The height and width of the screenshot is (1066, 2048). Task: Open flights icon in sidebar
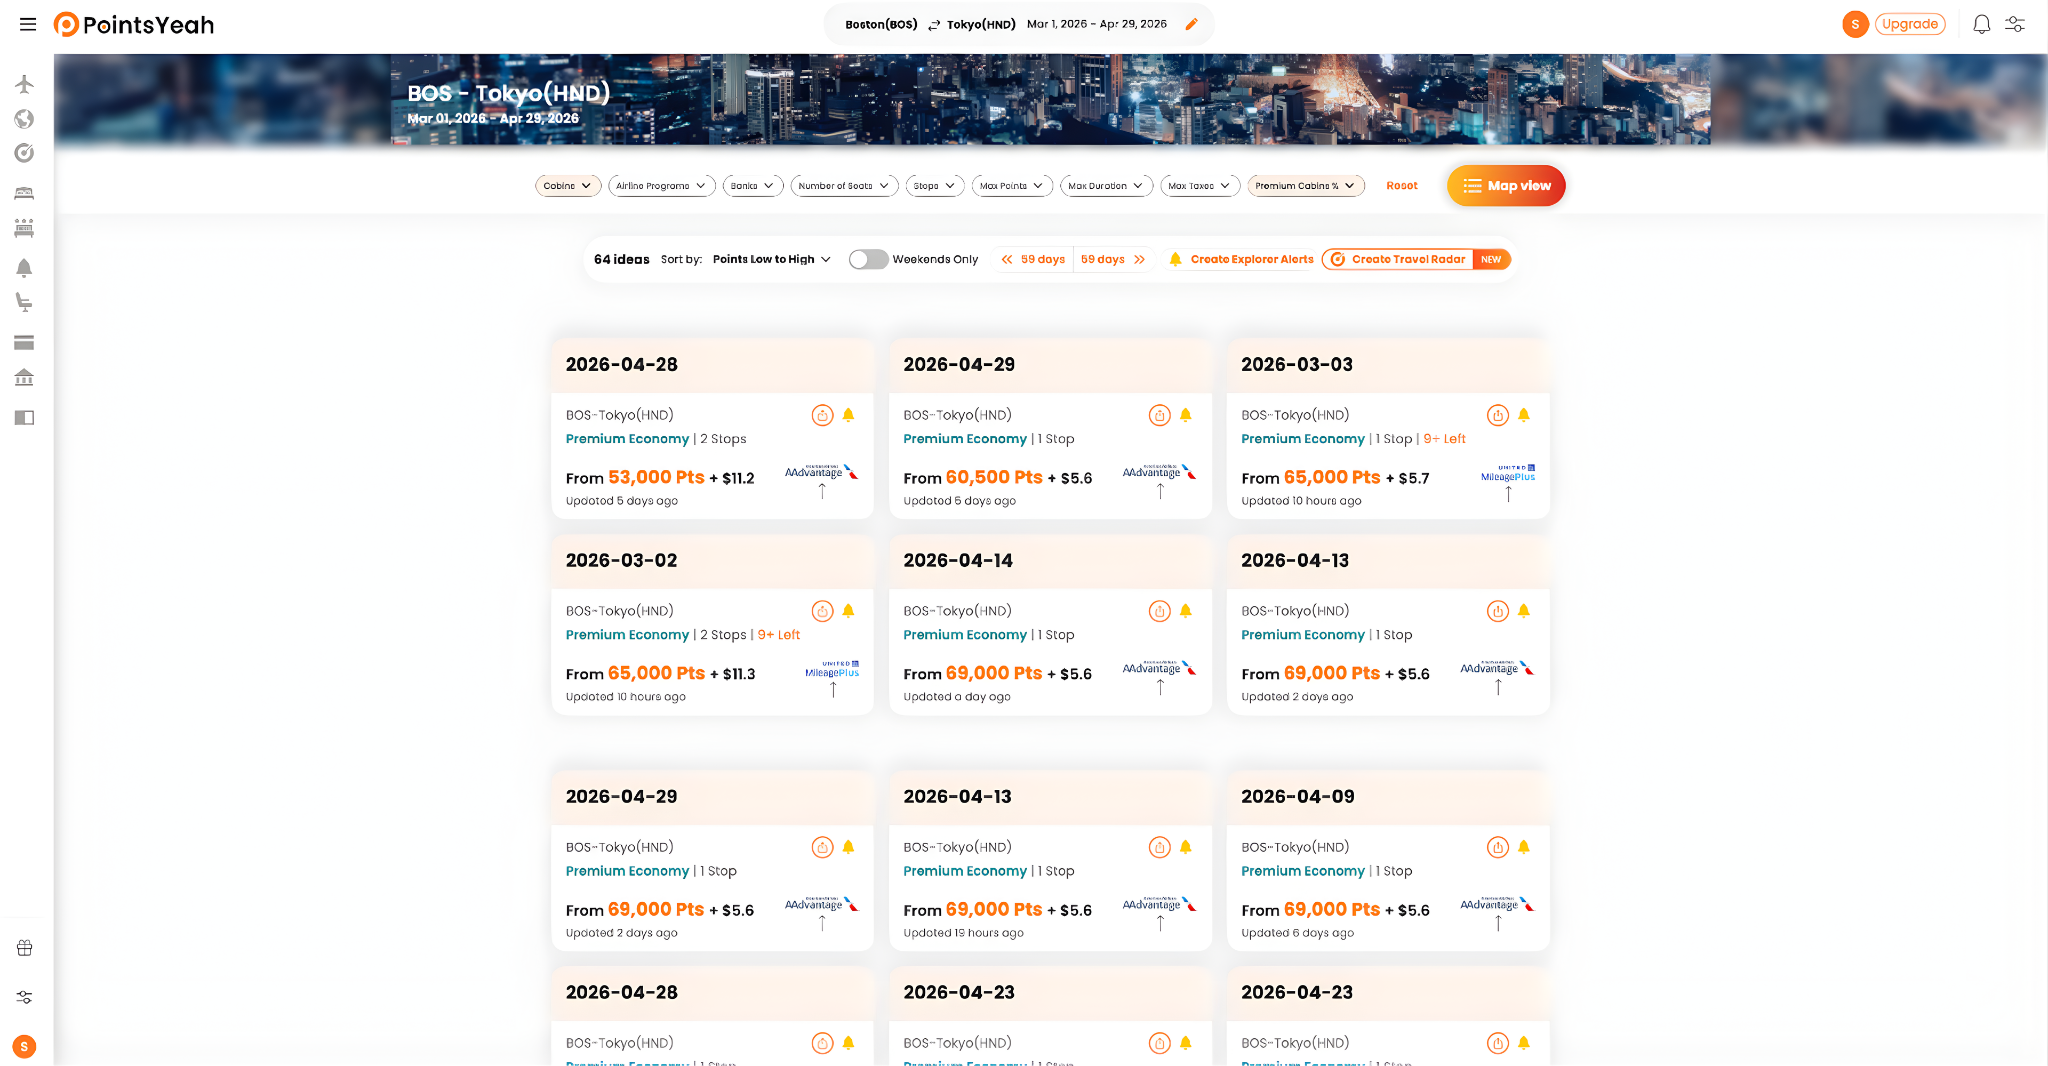(x=25, y=84)
